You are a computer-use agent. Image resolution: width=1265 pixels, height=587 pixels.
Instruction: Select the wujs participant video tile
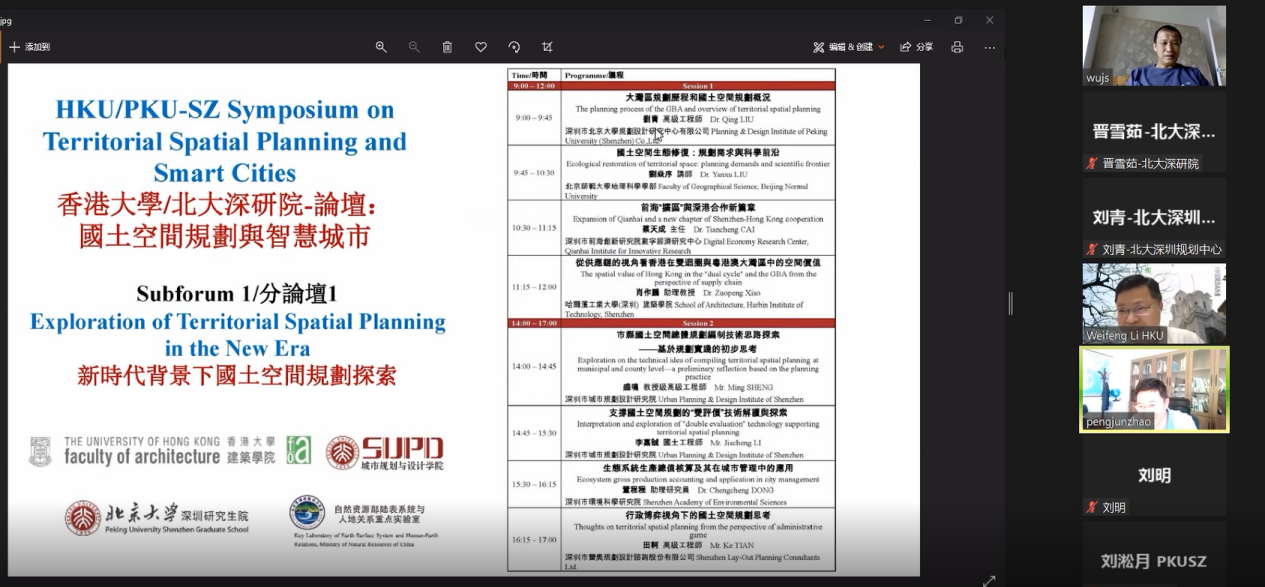1154,46
